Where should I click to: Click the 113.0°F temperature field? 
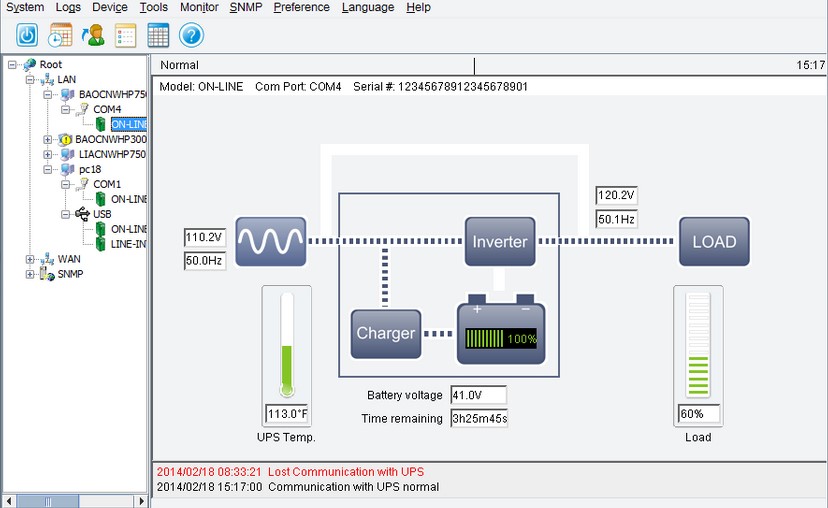point(287,414)
